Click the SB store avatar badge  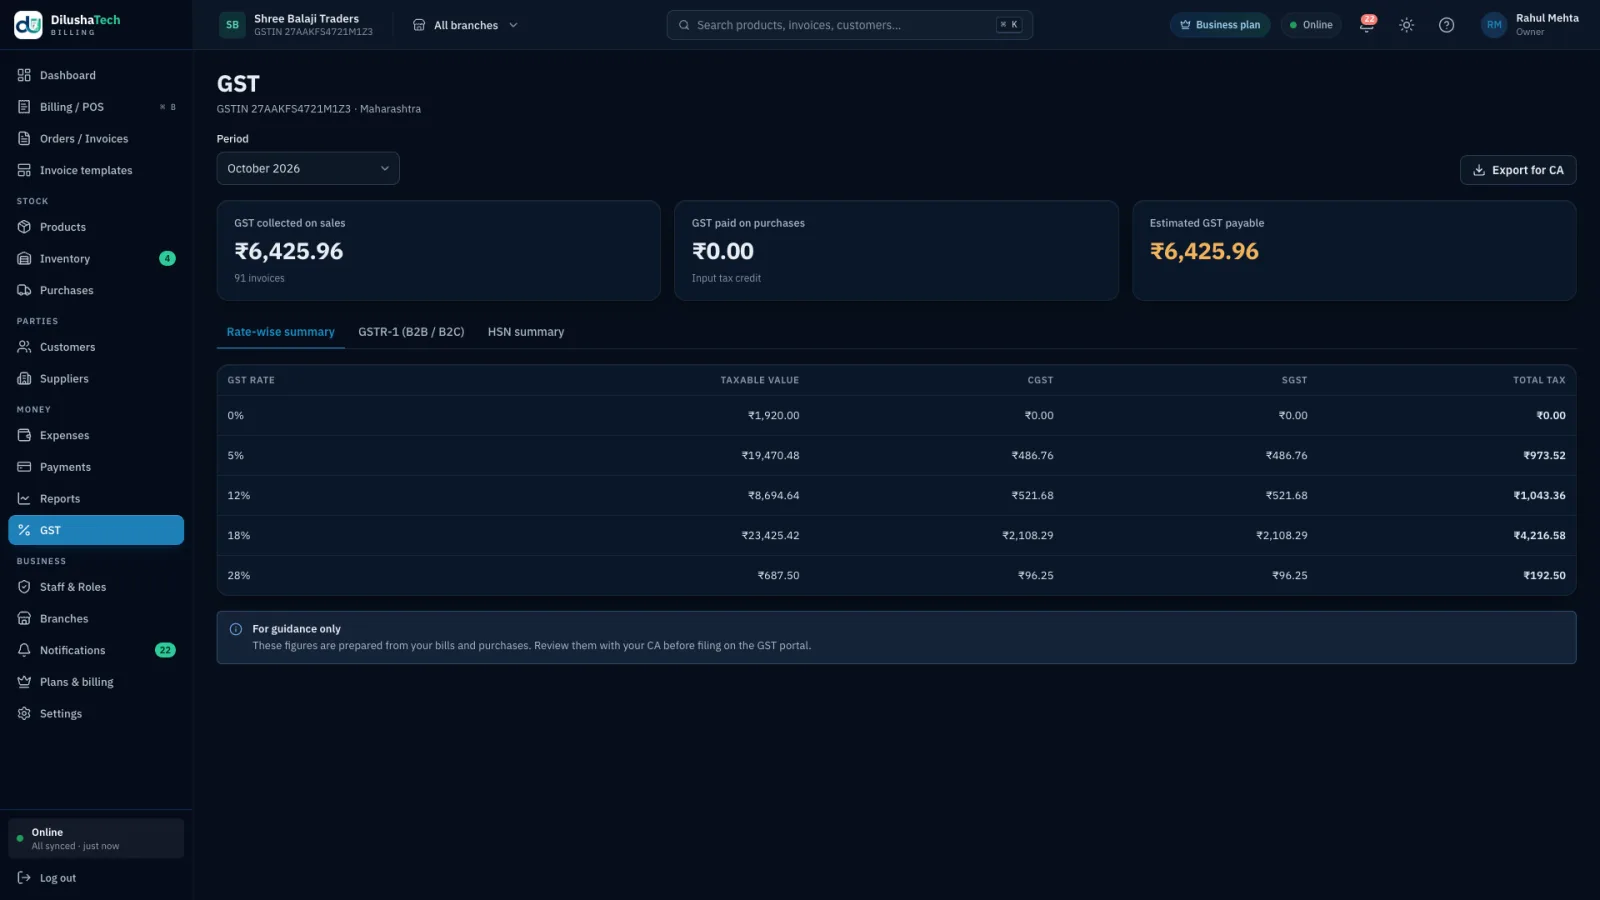232,25
